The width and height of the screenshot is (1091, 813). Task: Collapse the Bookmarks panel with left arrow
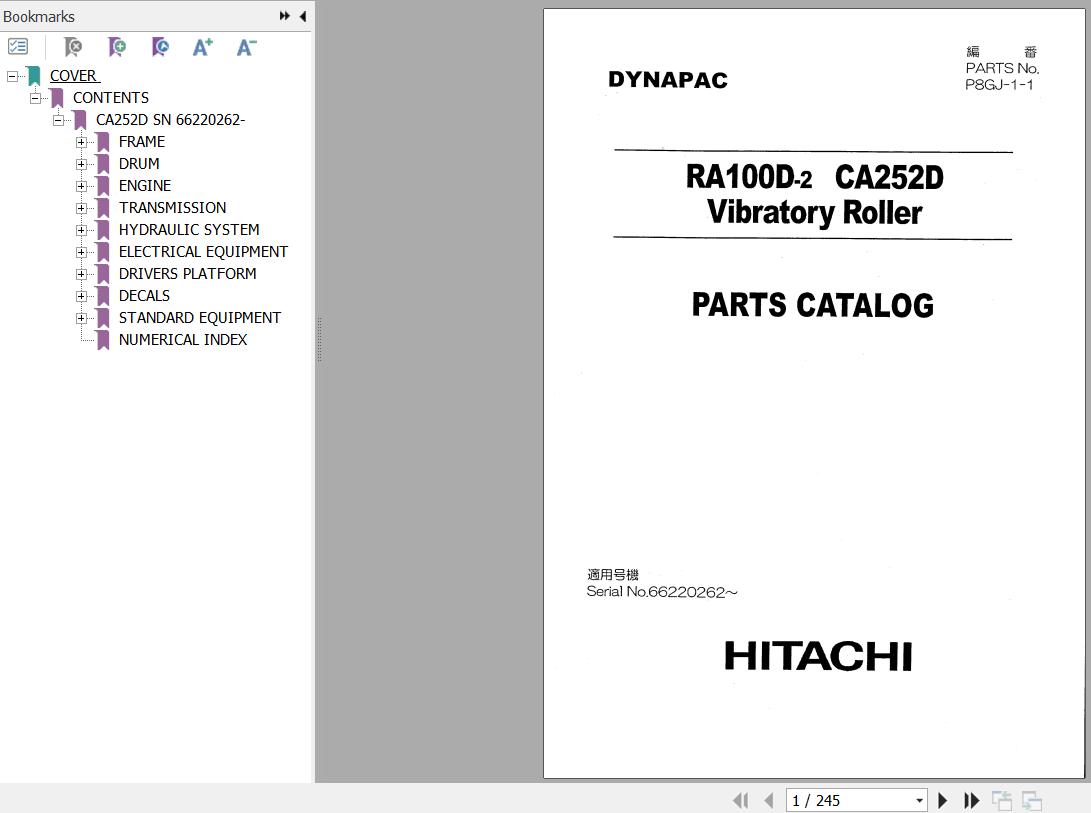[x=303, y=16]
